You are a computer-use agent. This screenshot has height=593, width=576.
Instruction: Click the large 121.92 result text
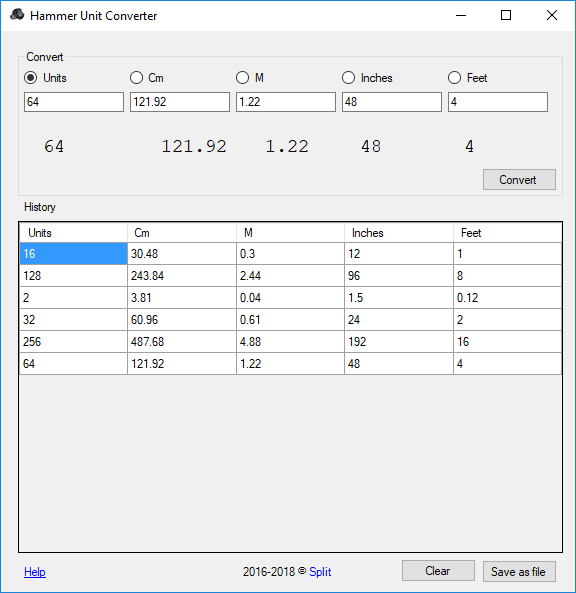tap(194, 147)
